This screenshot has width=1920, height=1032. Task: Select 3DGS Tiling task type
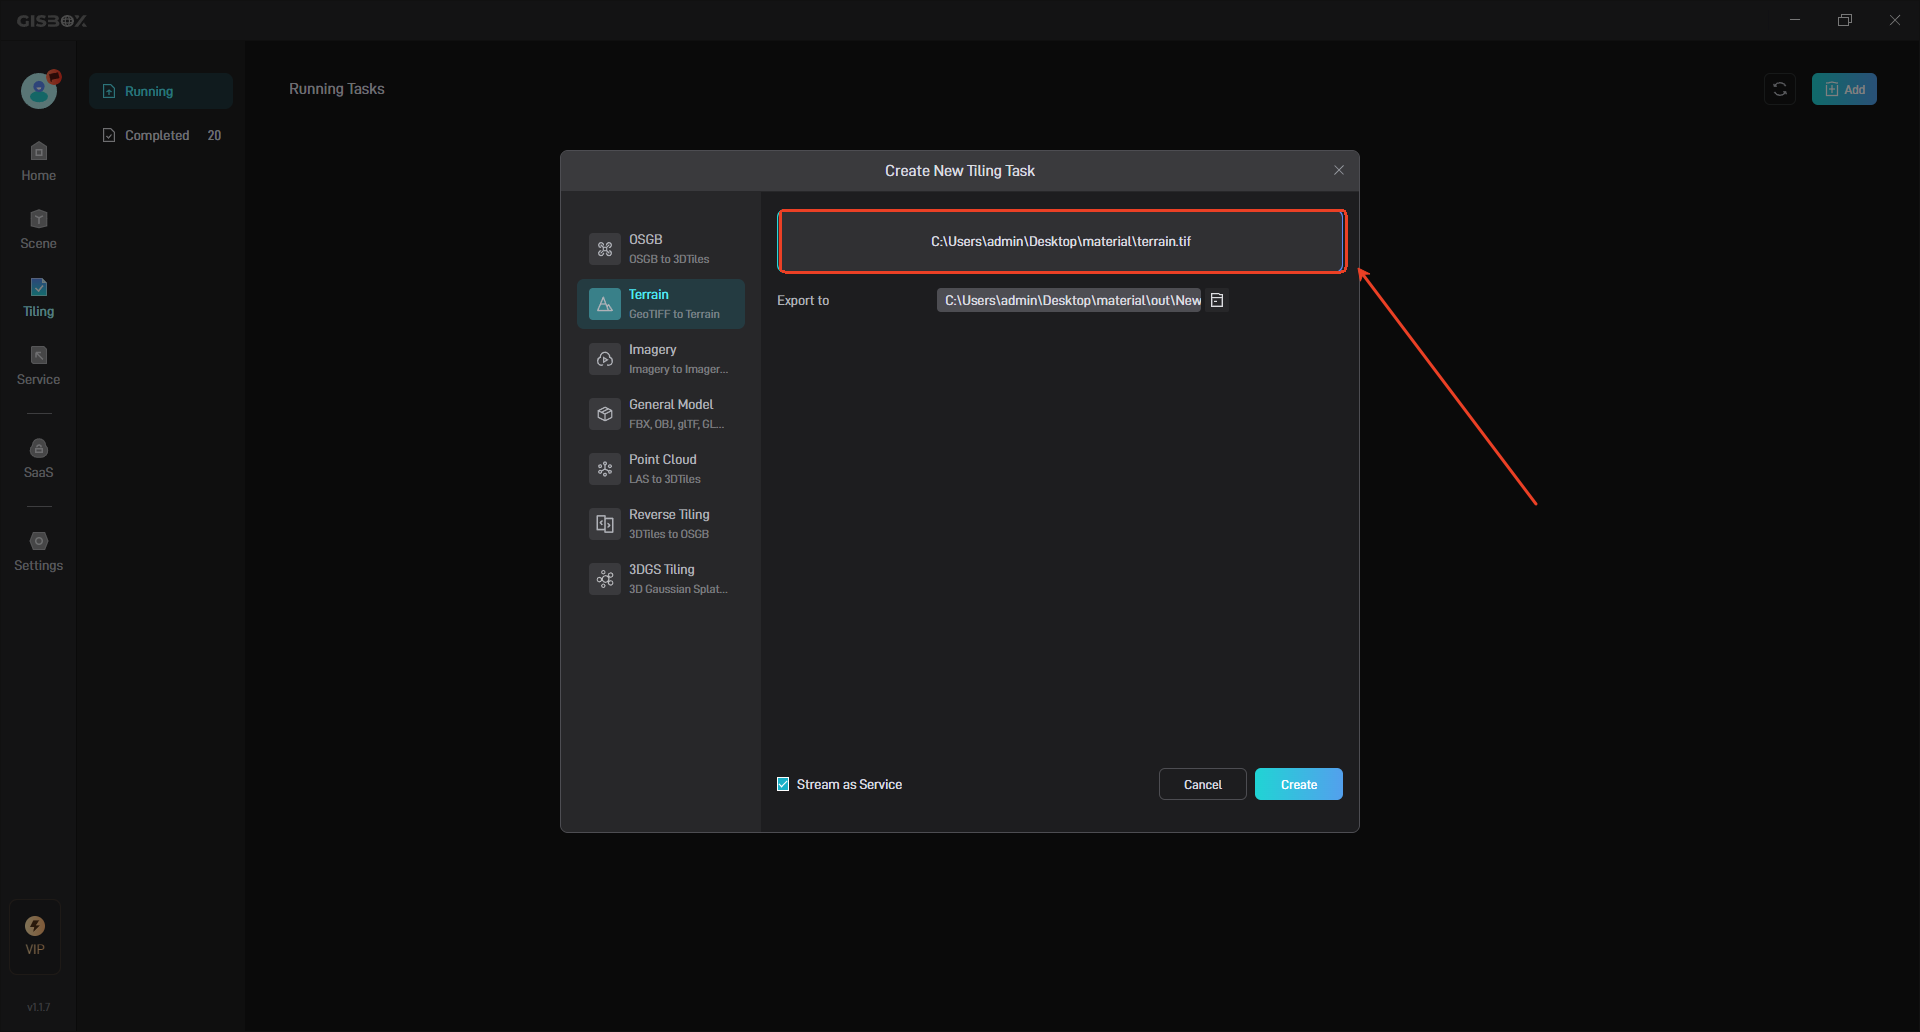click(x=661, y=579)
